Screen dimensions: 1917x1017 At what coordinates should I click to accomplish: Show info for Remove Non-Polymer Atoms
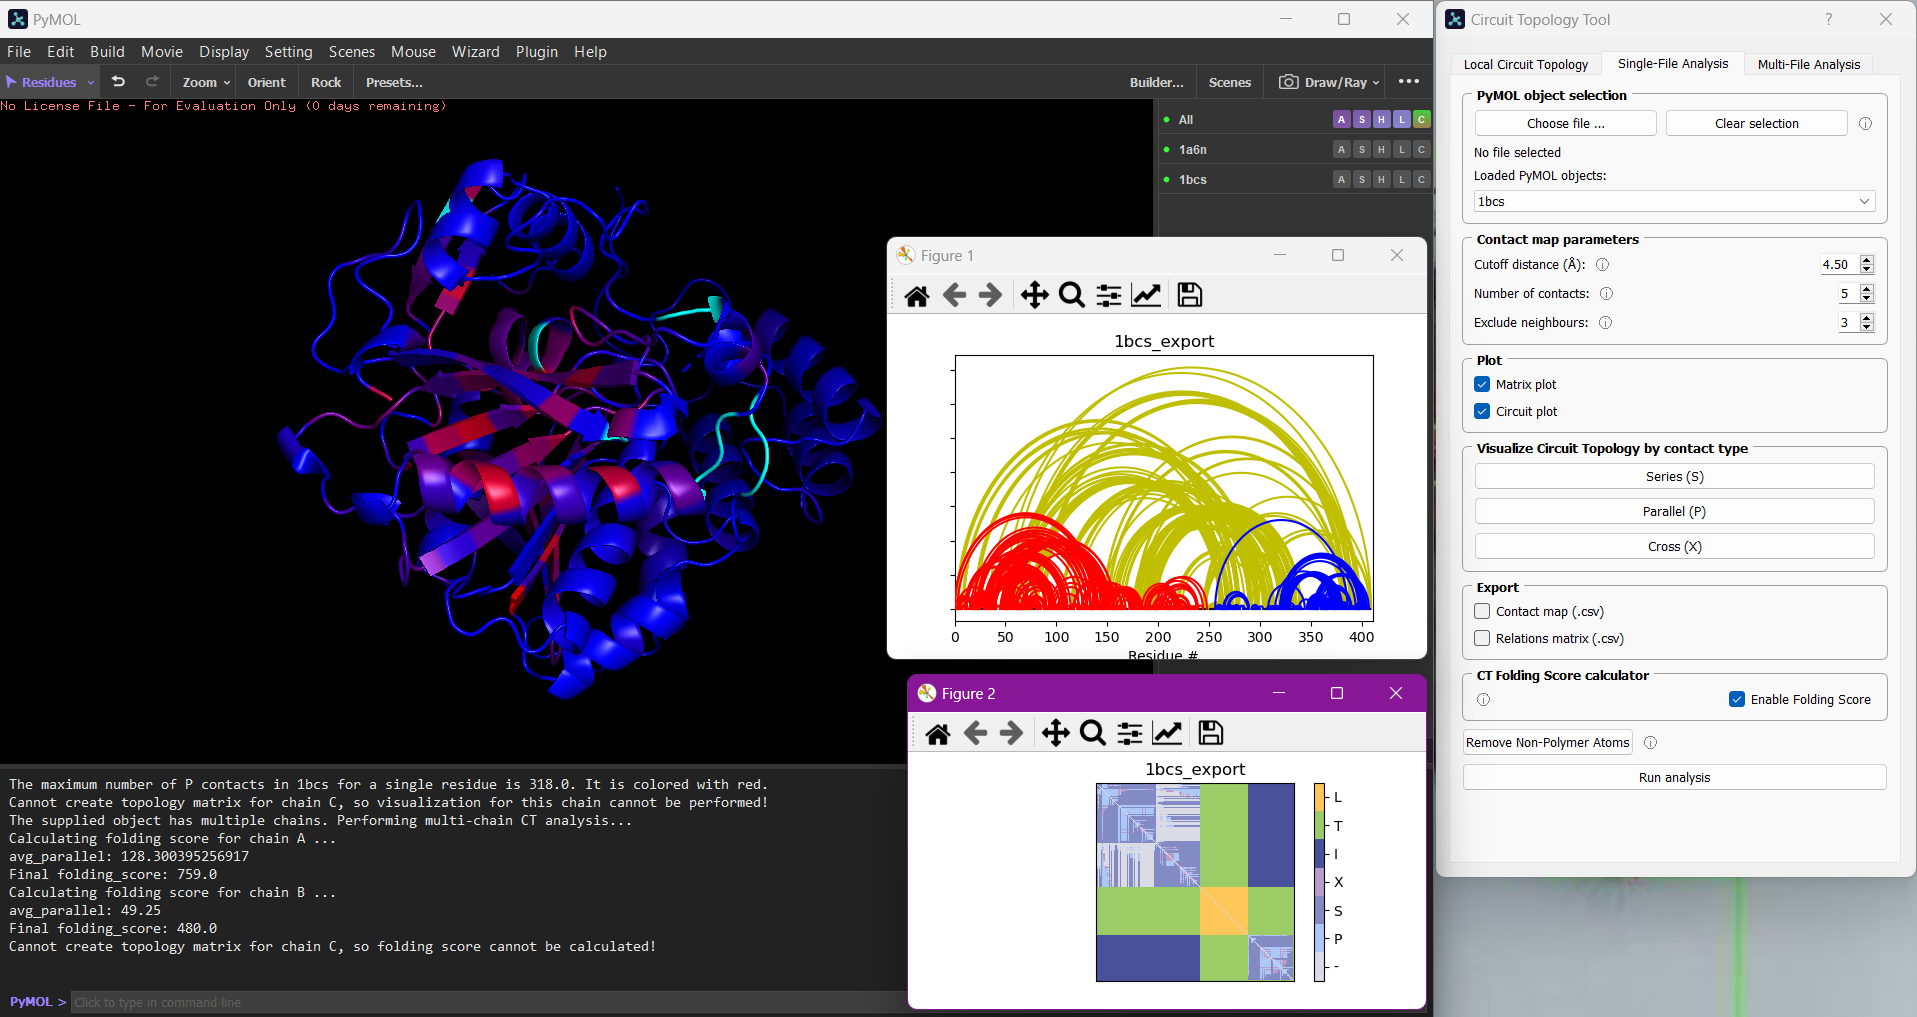[1650, 743]
